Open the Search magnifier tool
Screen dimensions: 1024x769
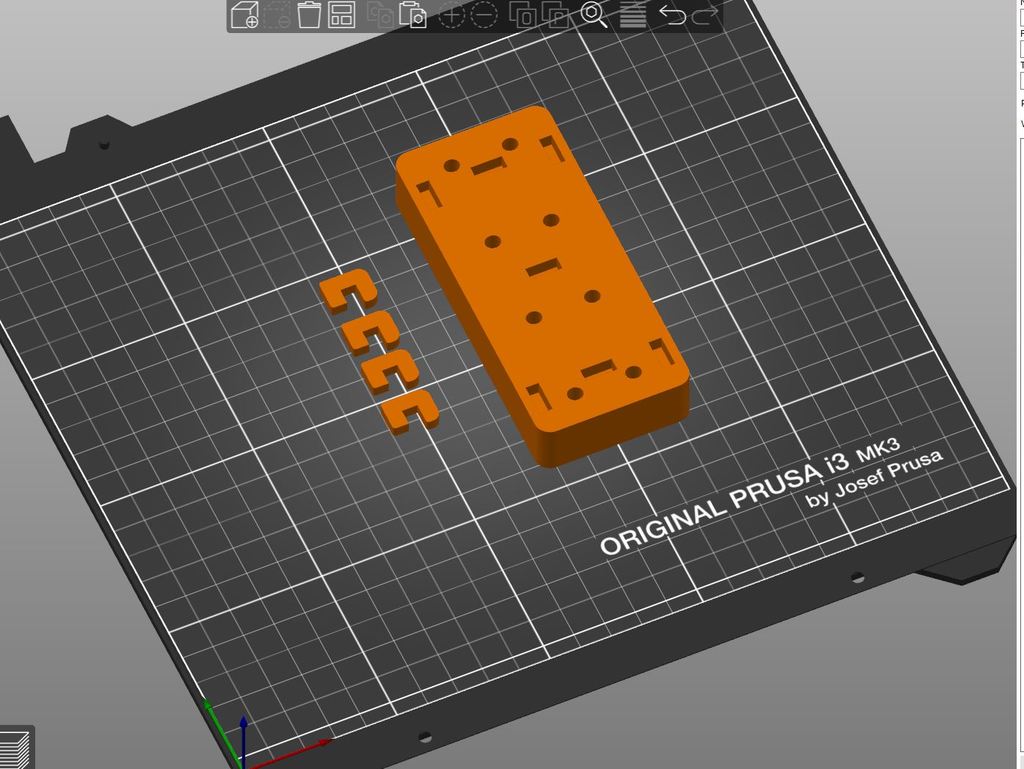(x=594, y=15)
